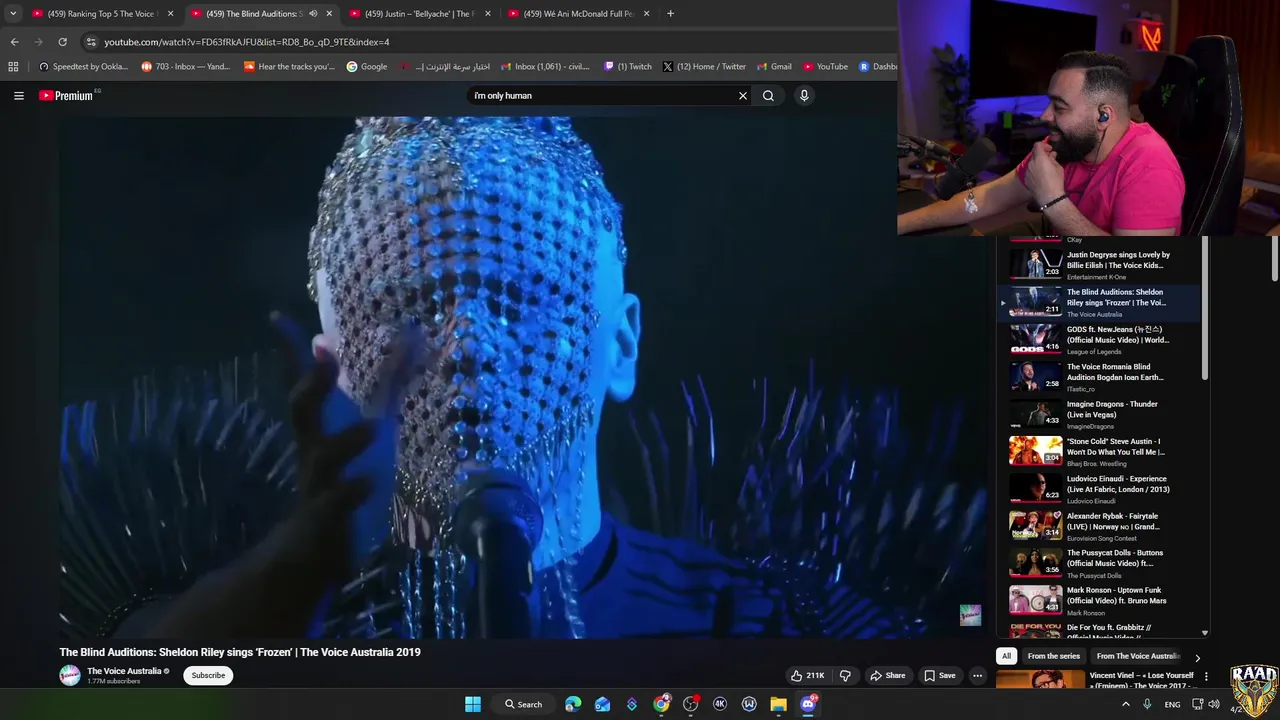Screen dimensions: 1280x720
Task: Click the Share button
Action: tap(887, 675)
